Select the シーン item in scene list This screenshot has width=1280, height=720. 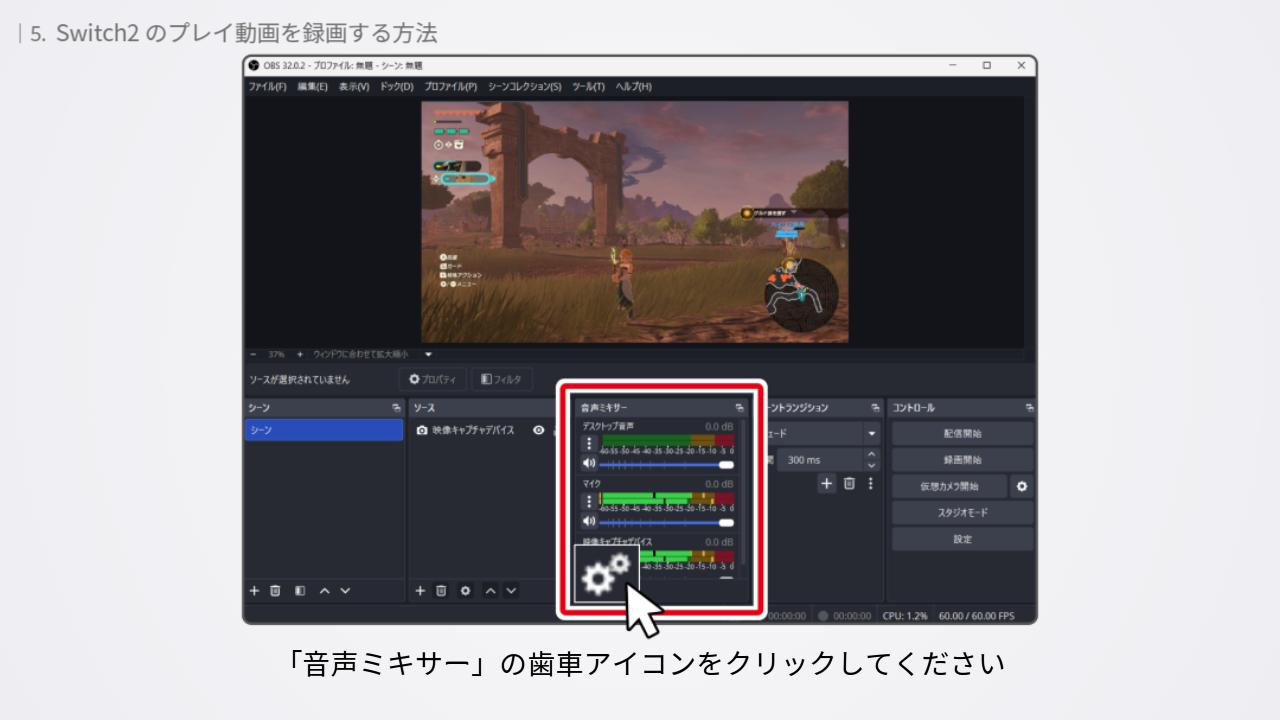tap(323, 430)
